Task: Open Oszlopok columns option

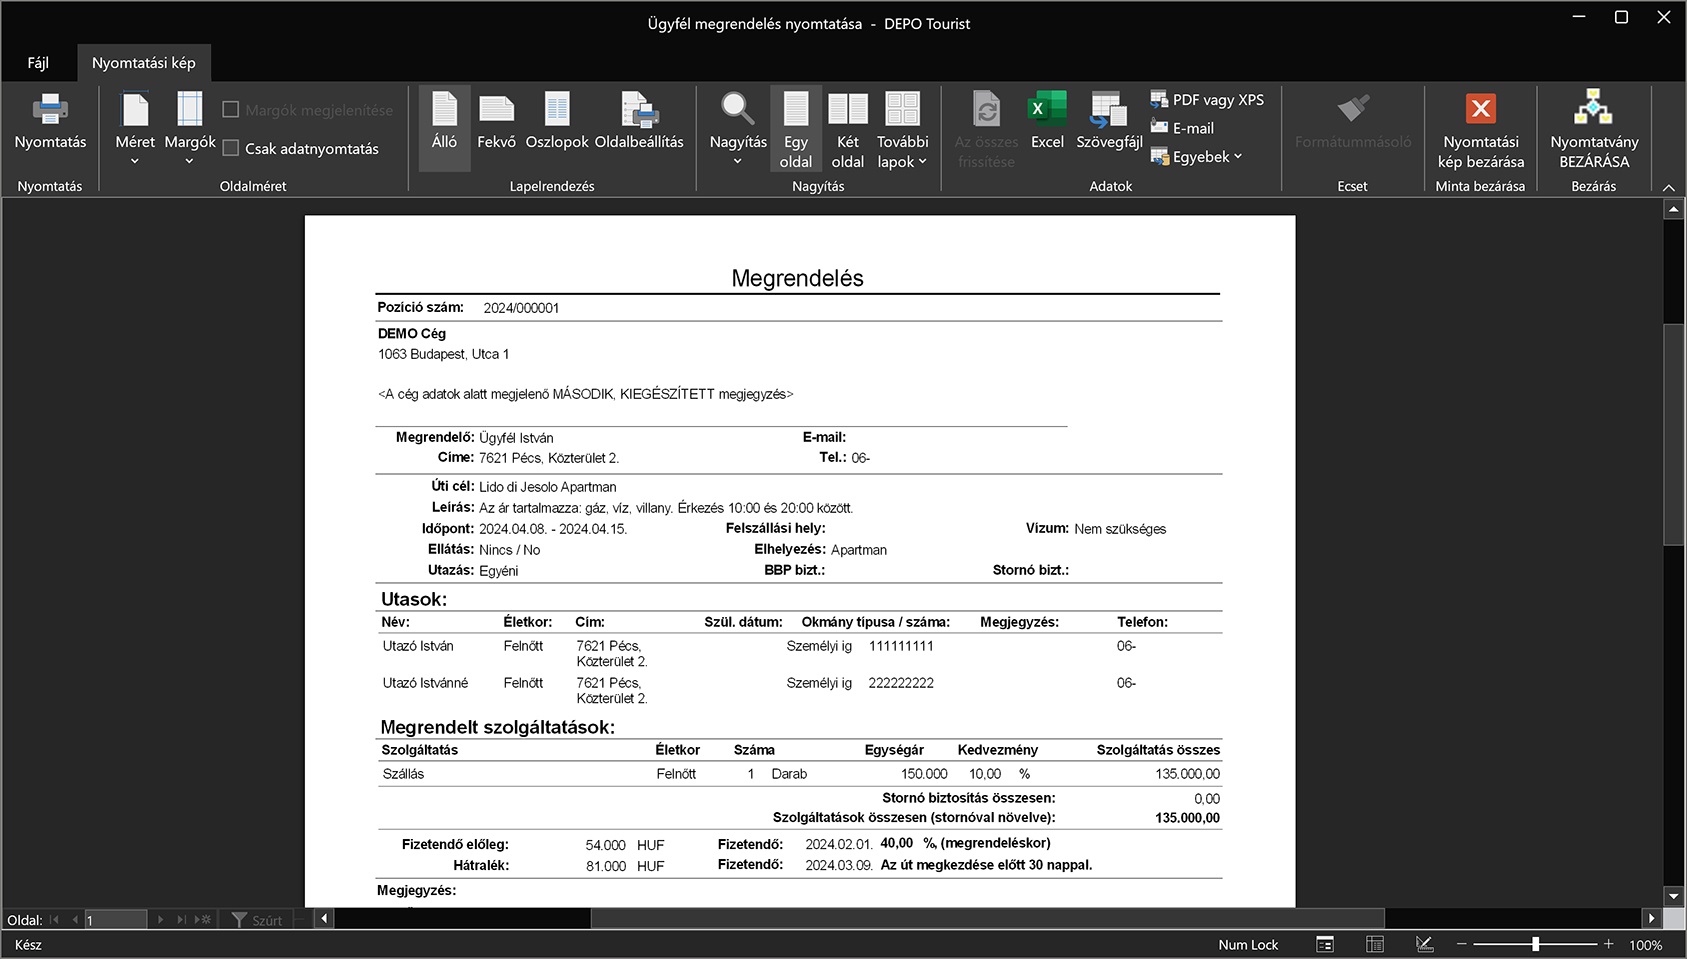Action: 556,110
